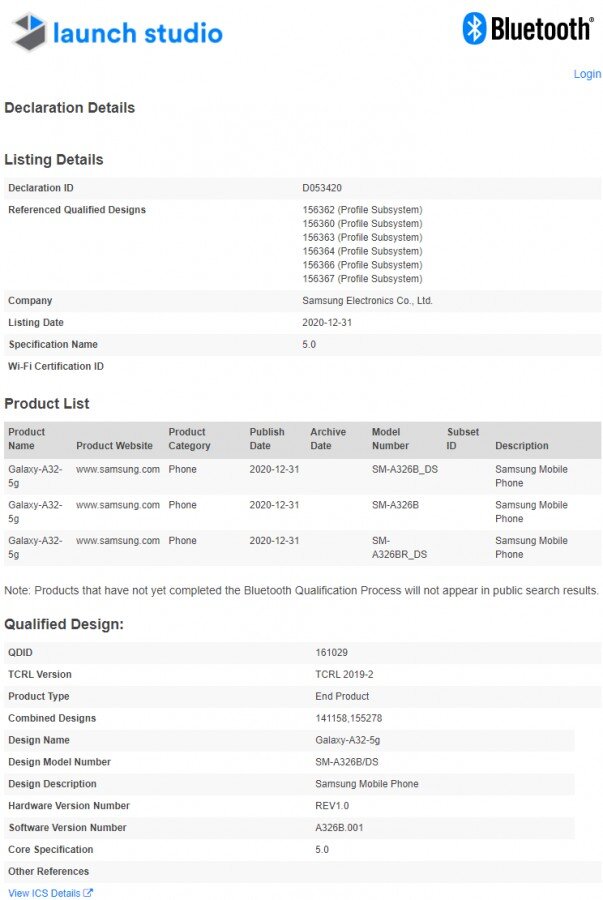Click www.samsung.com in the SM-A326BR_DS row
The height and width of the screenshot is (900, 603).
118,541
